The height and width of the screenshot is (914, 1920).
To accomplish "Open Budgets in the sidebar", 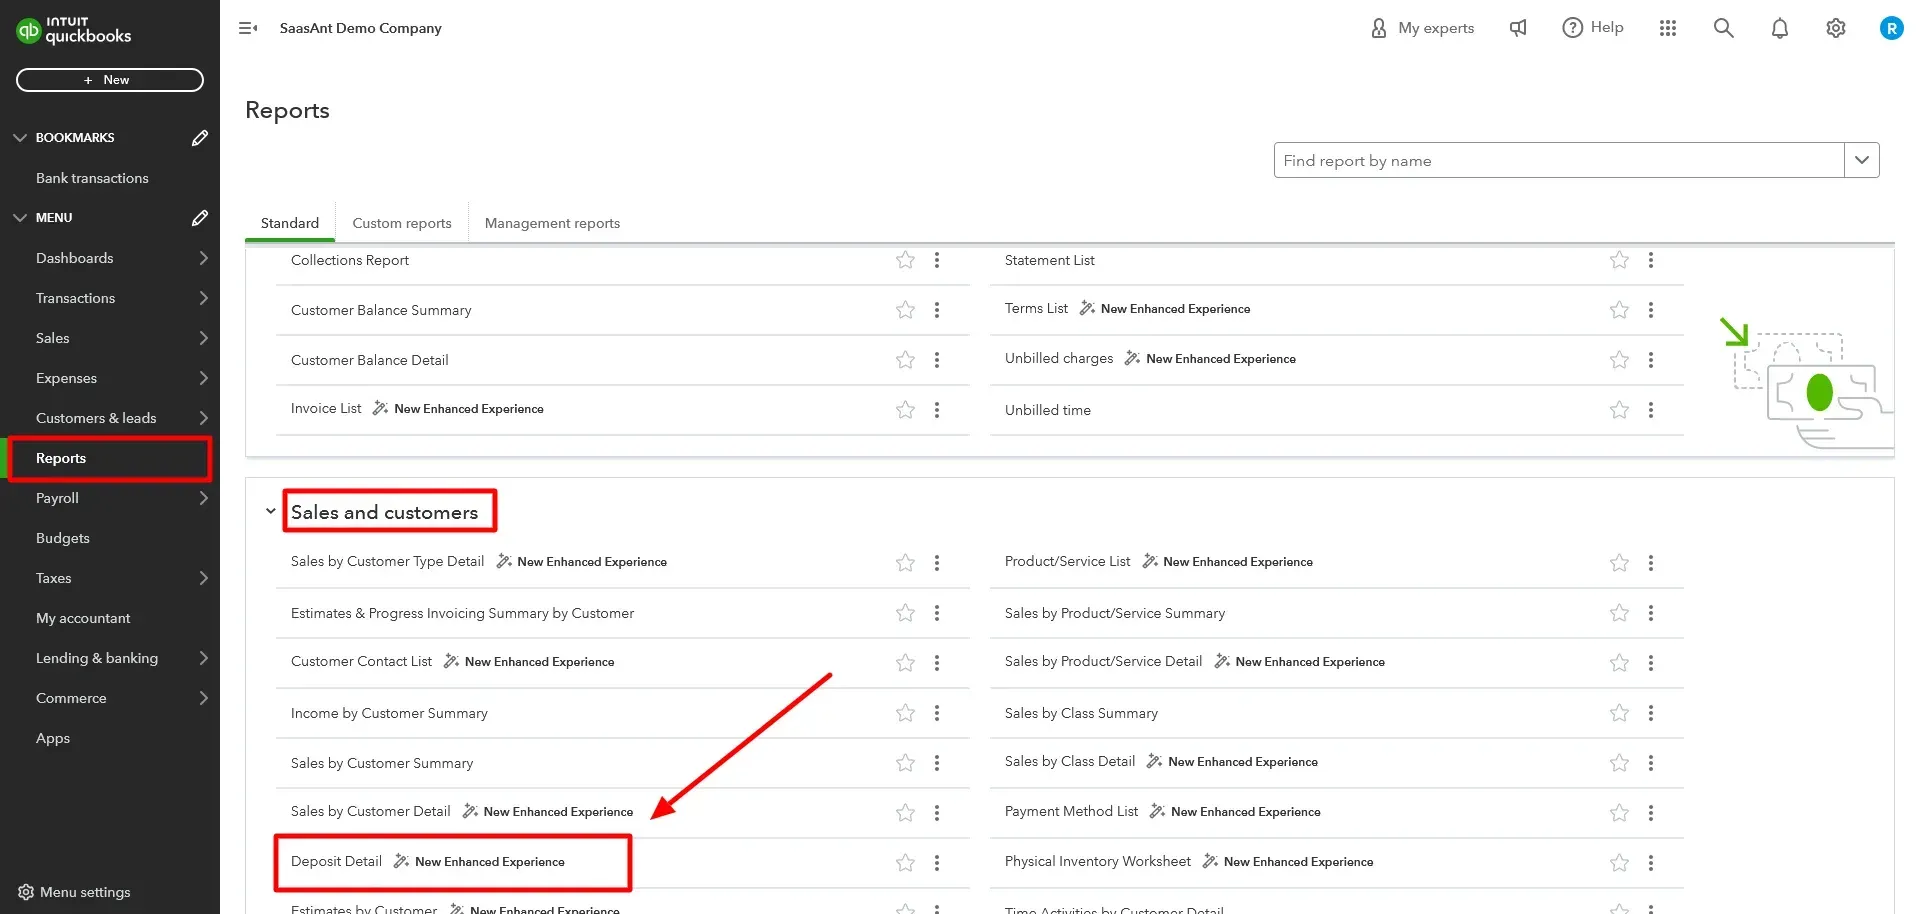I will coord(63,538).
